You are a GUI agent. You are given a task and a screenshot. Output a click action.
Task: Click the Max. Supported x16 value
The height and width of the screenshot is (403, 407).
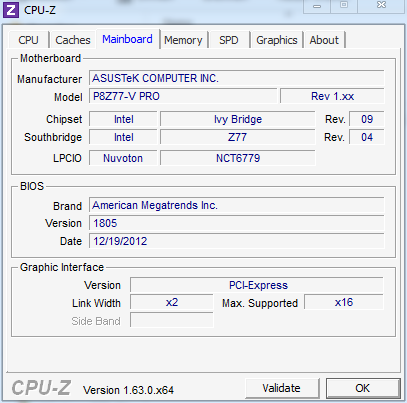[x=344, y=303]
